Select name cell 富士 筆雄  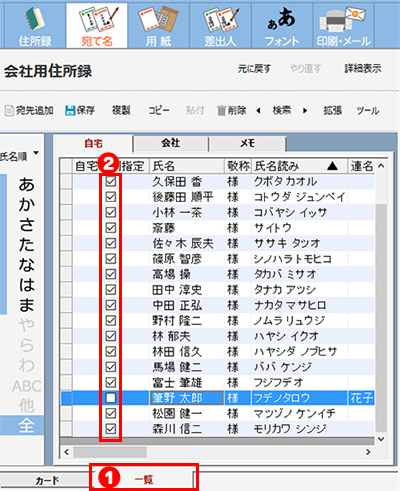[x=187, y=382]
